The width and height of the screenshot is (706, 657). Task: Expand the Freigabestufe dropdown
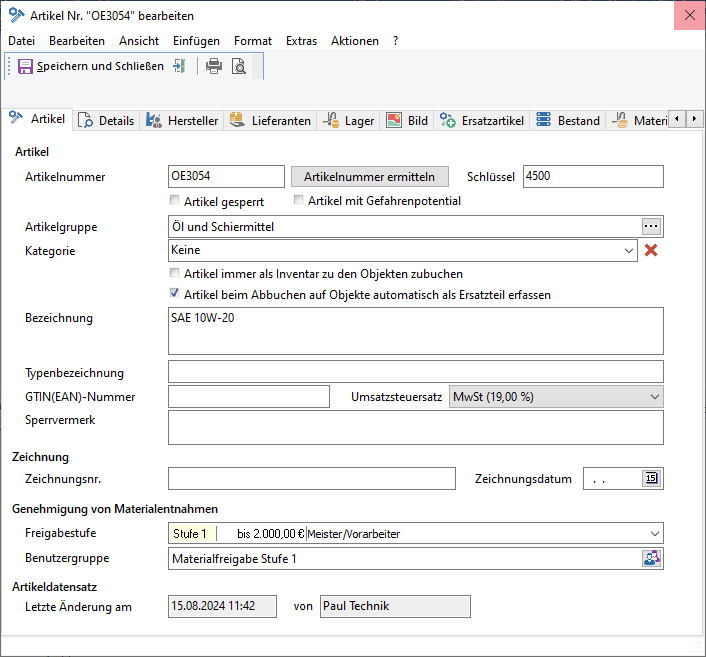pos(654,534)
